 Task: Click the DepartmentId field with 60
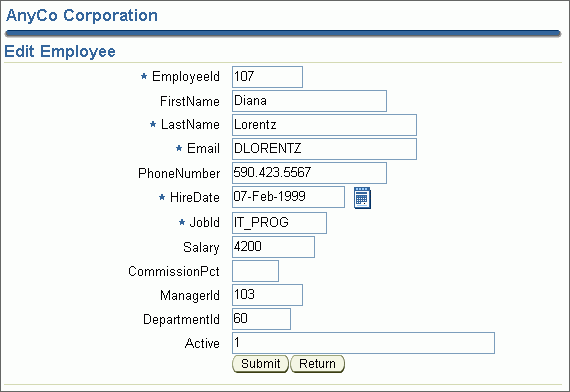(261, 319)
